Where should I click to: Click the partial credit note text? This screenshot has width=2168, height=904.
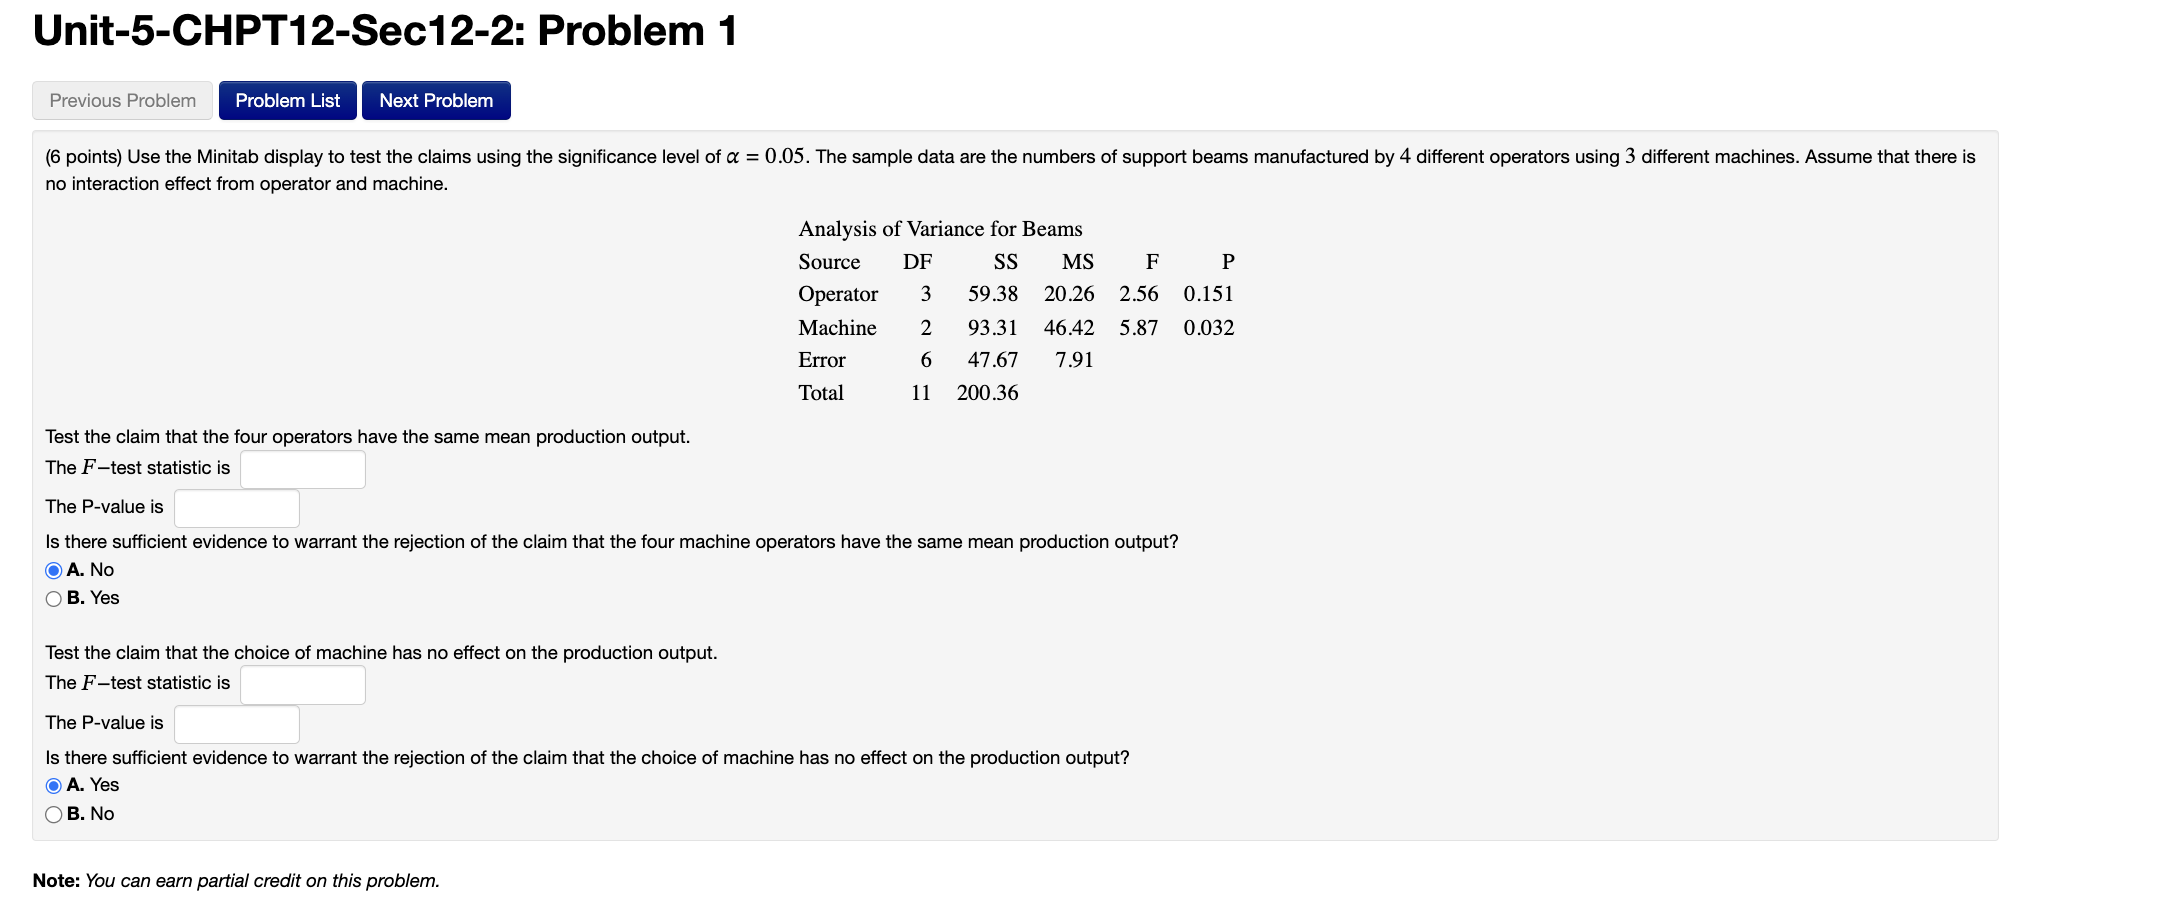pyautogui.click(x=235, y=880)
